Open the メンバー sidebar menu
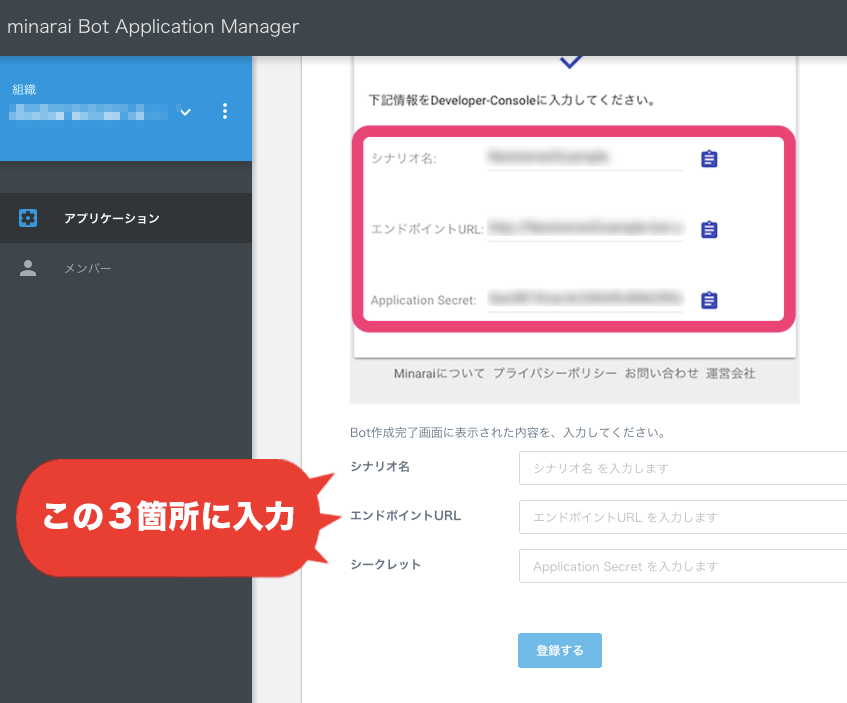Viewport: 847px width, 703px height. [126, 268]
